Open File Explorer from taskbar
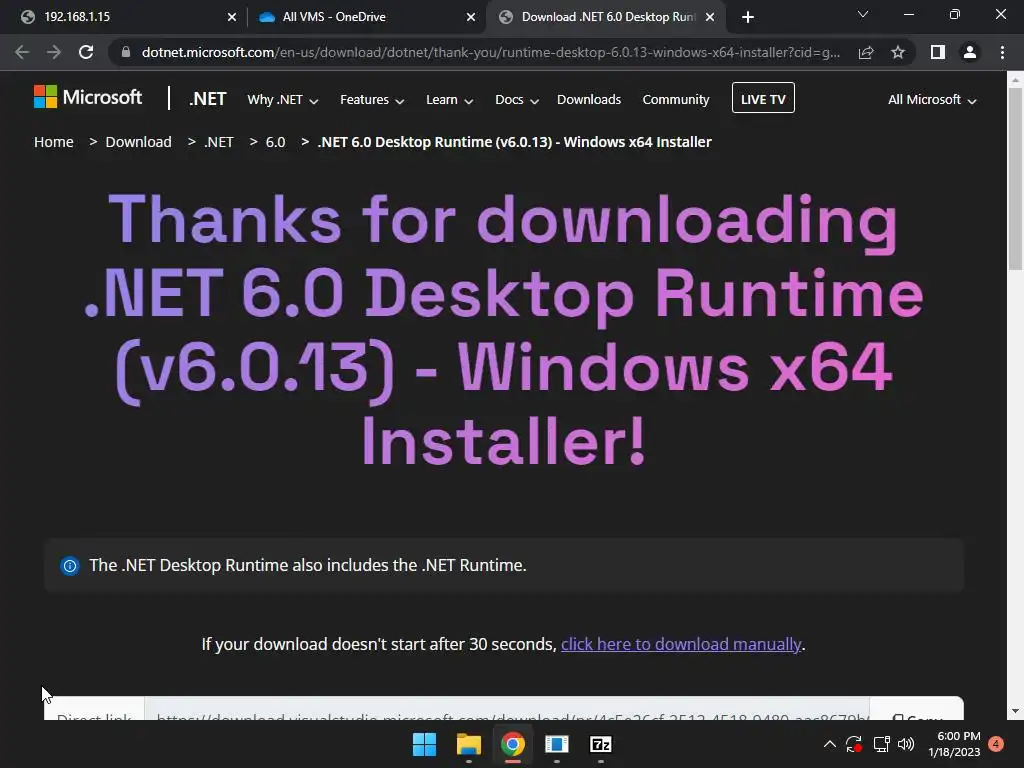 pos(469,744)
